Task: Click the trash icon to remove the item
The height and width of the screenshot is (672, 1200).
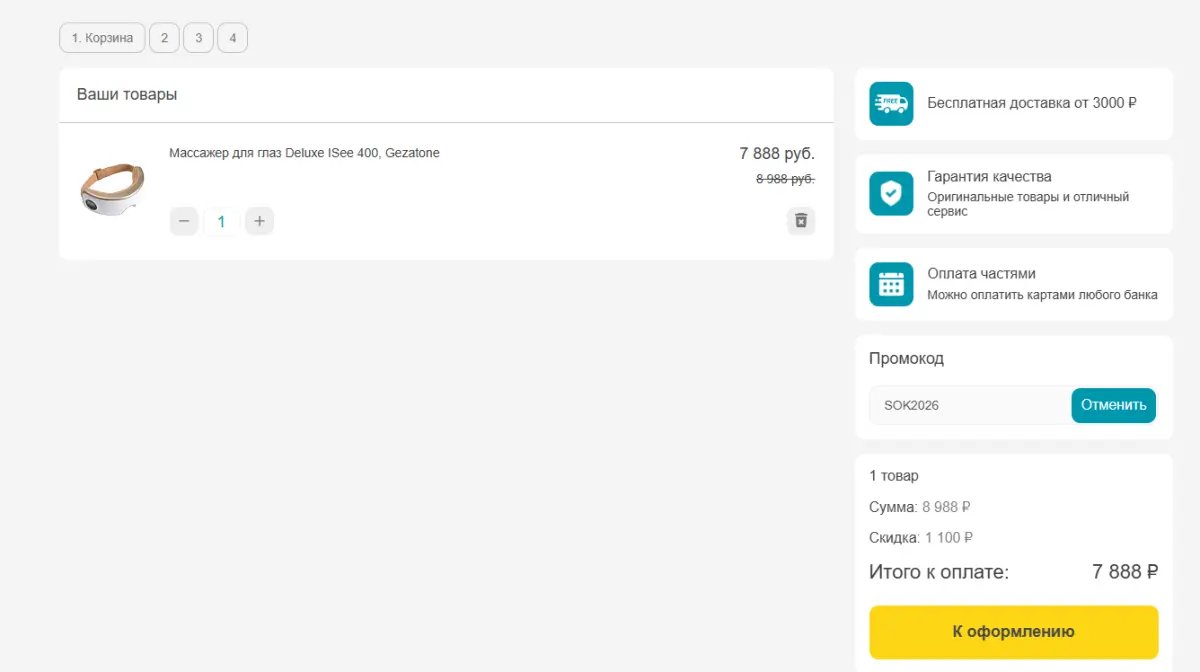Action: (x=801, y=221)
